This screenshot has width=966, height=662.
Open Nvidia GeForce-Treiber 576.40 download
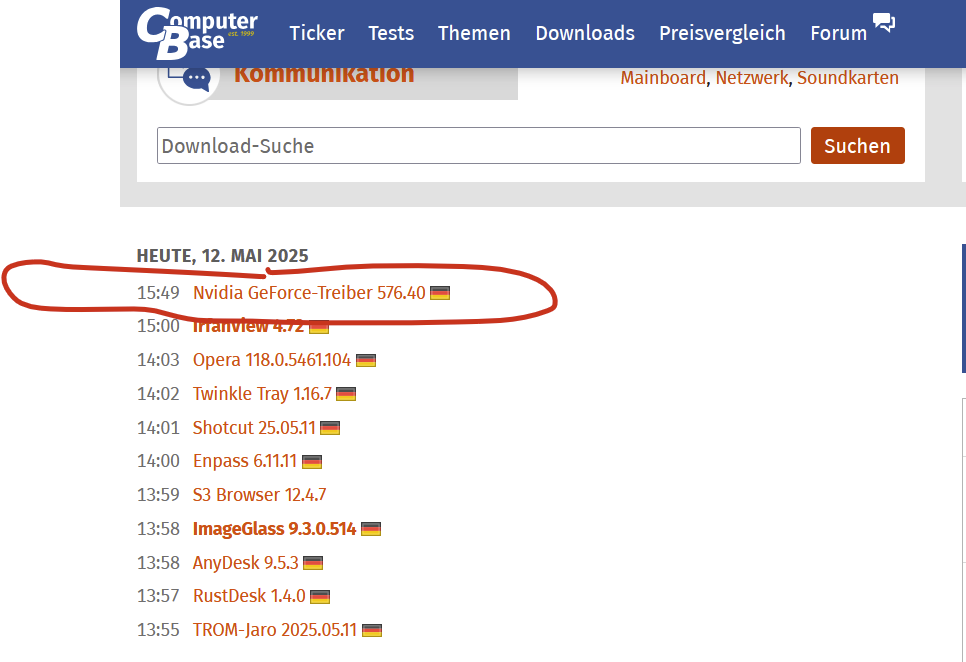[309, 293]
